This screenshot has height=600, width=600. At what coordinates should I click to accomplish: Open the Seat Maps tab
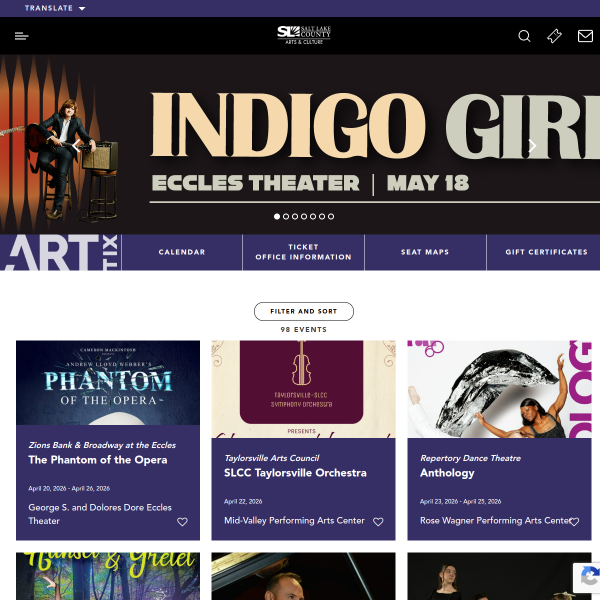click(425, 252)
